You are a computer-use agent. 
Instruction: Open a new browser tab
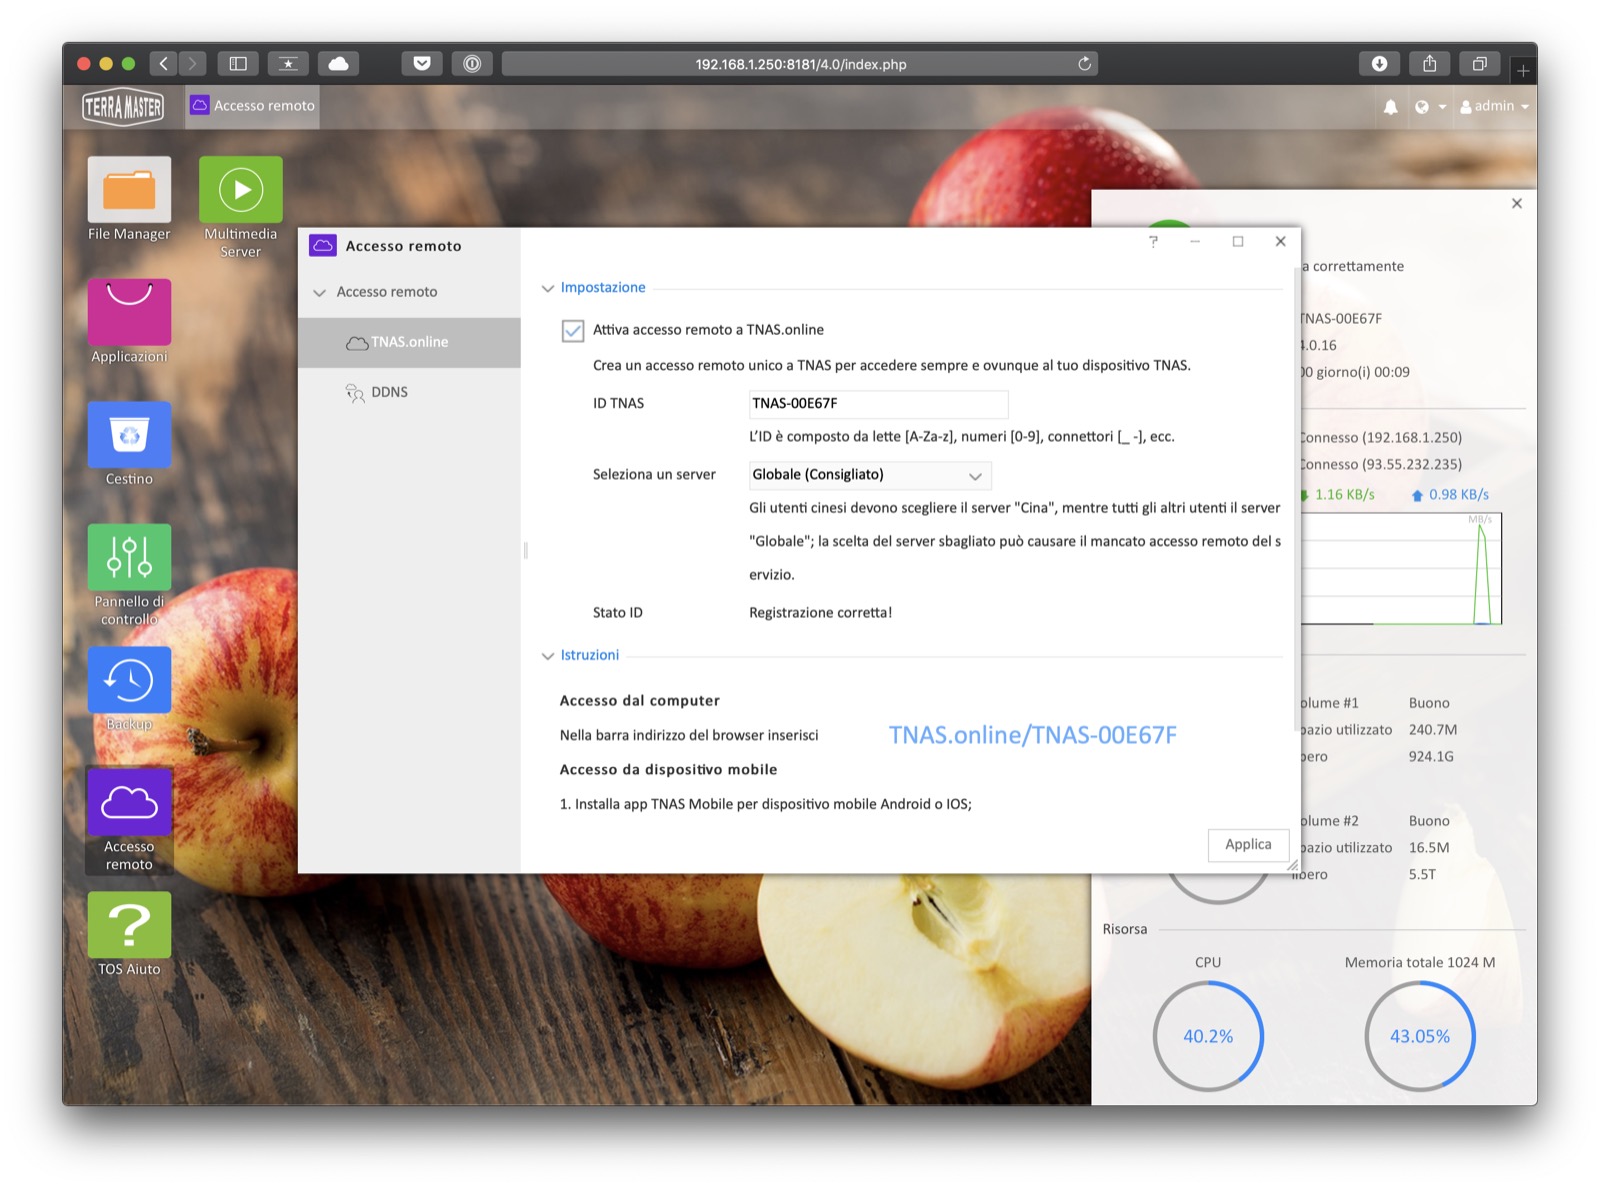point(1523,70)
